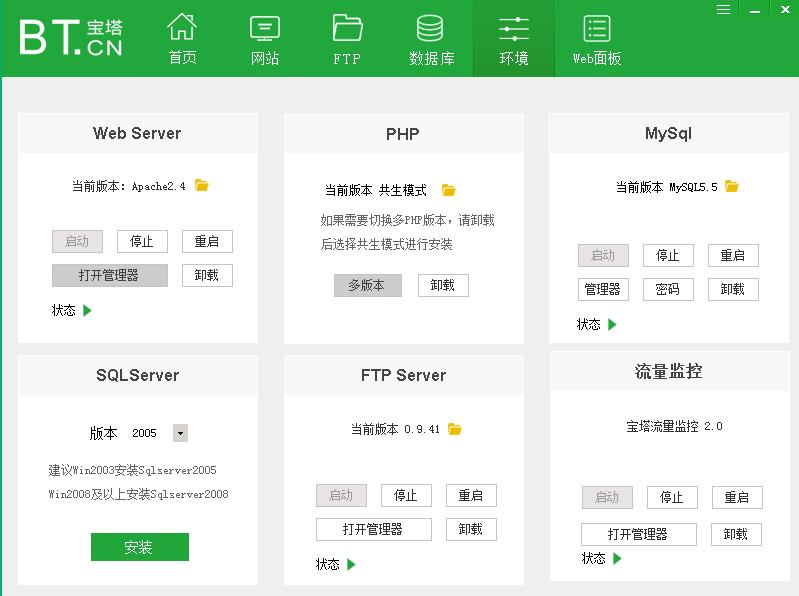The width and height of the screenshot is (799, 596).
Task: Minimize the BT.CN window
Action: coord(755,10)
